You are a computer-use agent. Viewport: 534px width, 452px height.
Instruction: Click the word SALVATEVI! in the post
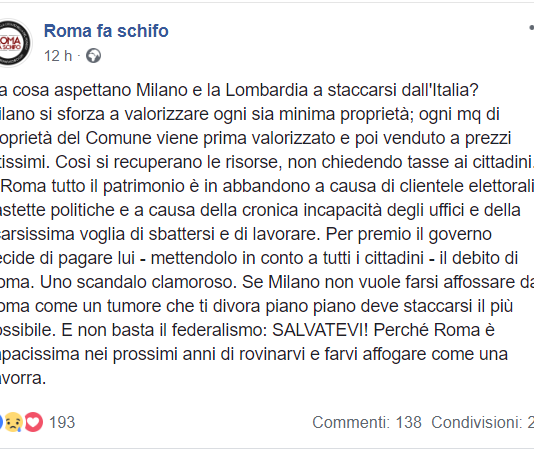[320, 330]
